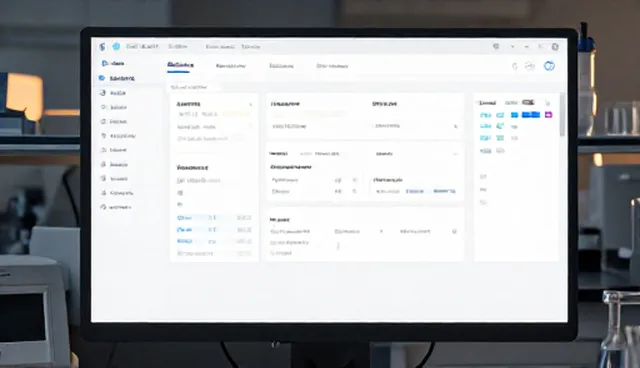The width and height of the screenshot is (640, 368).
Task: Click the second blue link in the middle card
Action: click(x=444, y=191)
